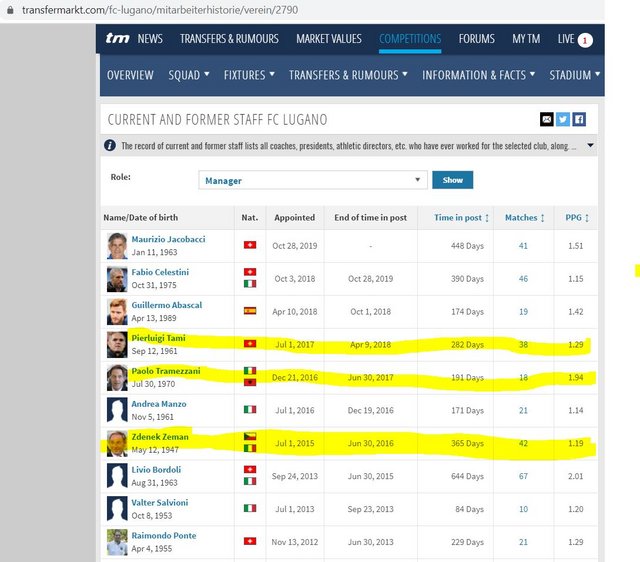This screenshot has width=640, height=562.
Task: Expand the staff record info text
Action: pyautogui.click(x=590, y=145)
